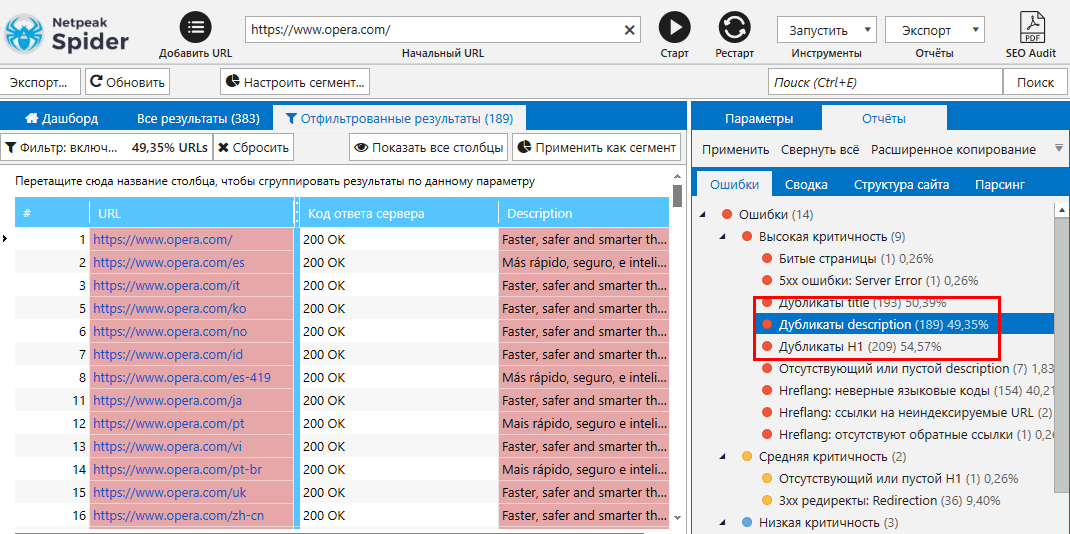
Task: Click the Netpeak Spider logo icon
Action: coord(24,33)
